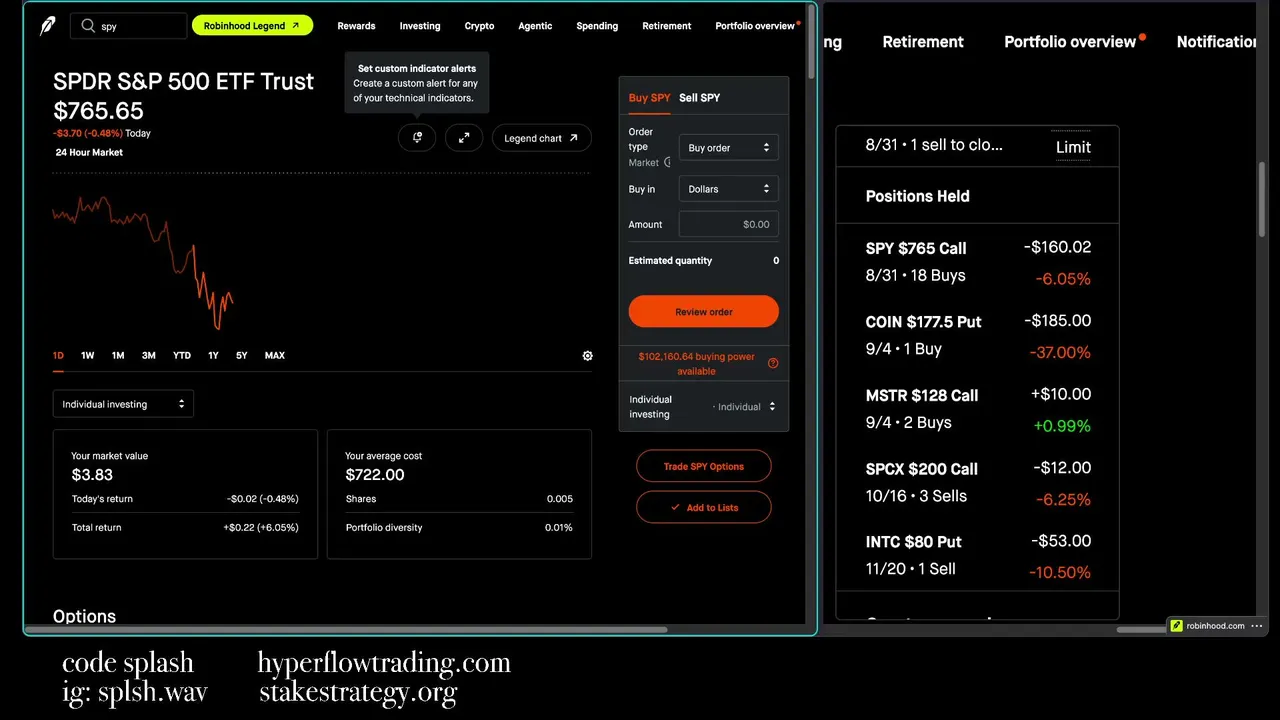Click the Market order info icon

667,162
